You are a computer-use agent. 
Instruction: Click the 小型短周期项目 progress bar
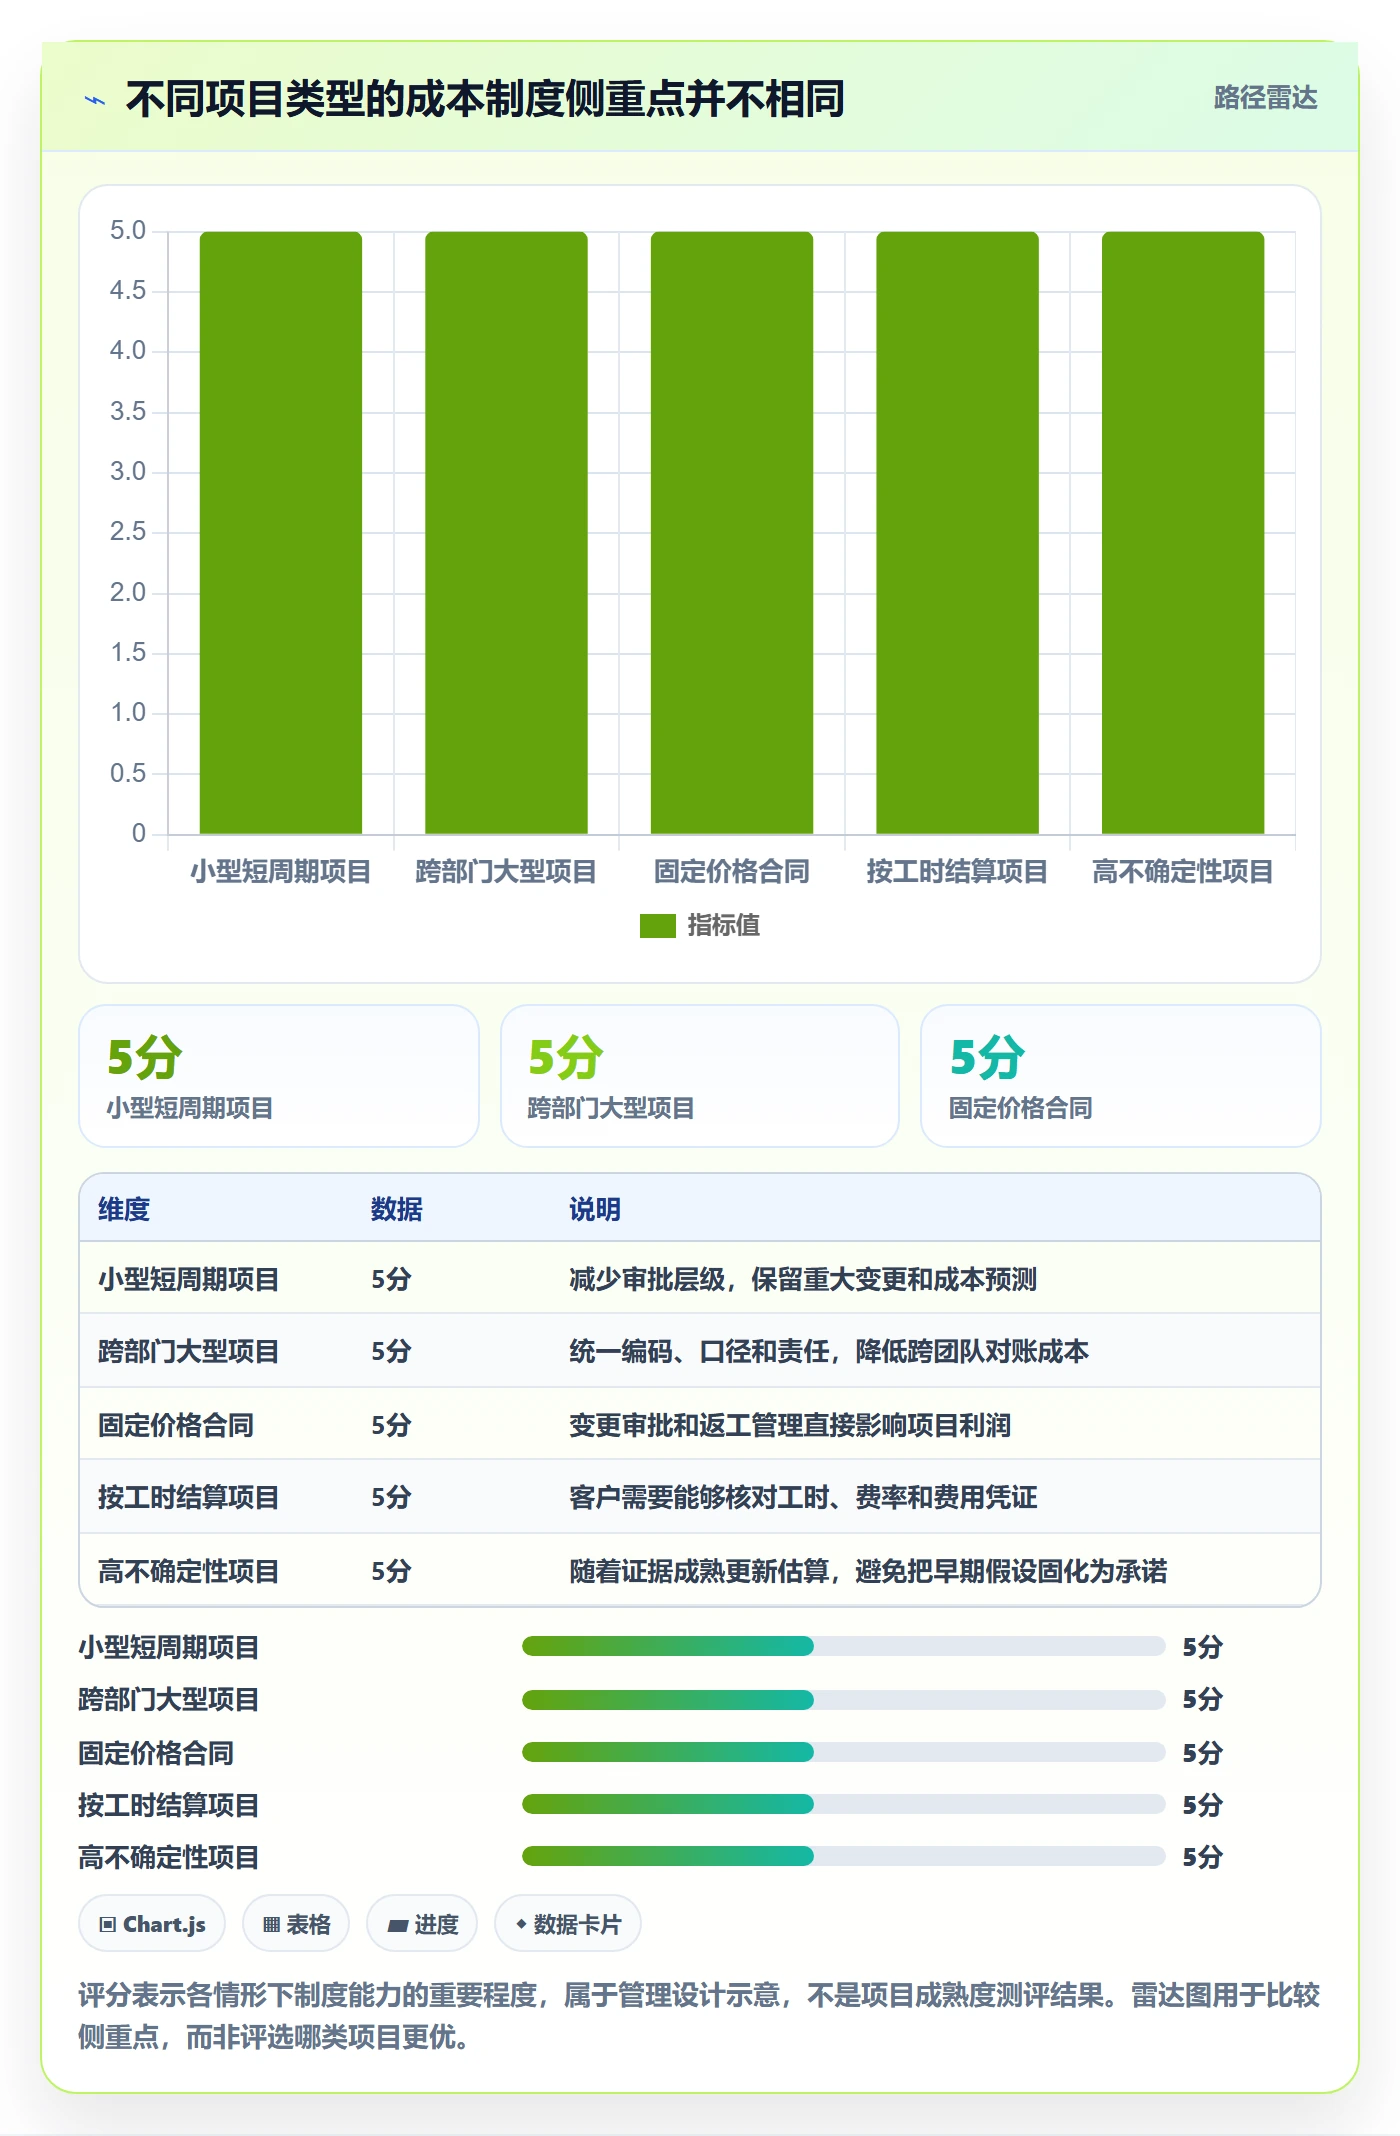843,1646
